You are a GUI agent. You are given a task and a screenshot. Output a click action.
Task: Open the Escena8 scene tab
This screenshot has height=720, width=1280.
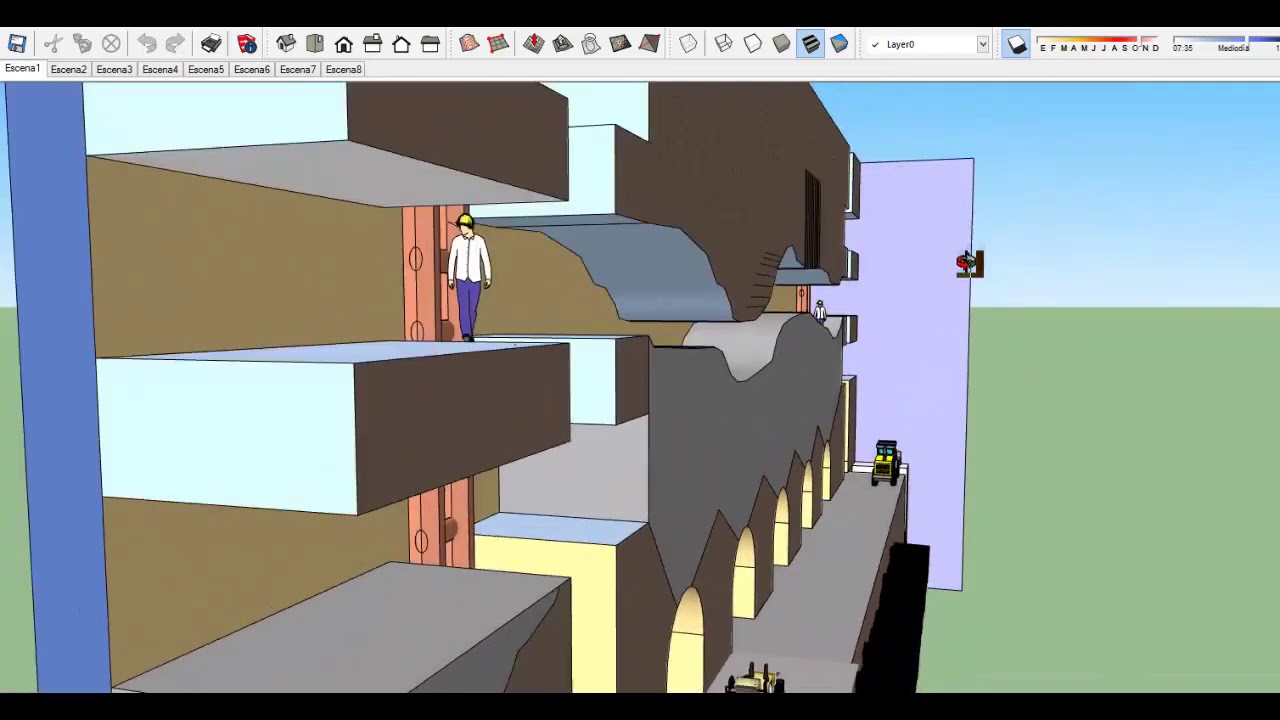click(x=343, y=69)
